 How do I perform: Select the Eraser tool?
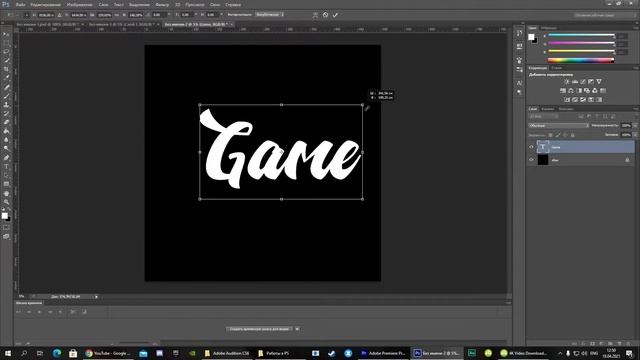tap(6, 122)
